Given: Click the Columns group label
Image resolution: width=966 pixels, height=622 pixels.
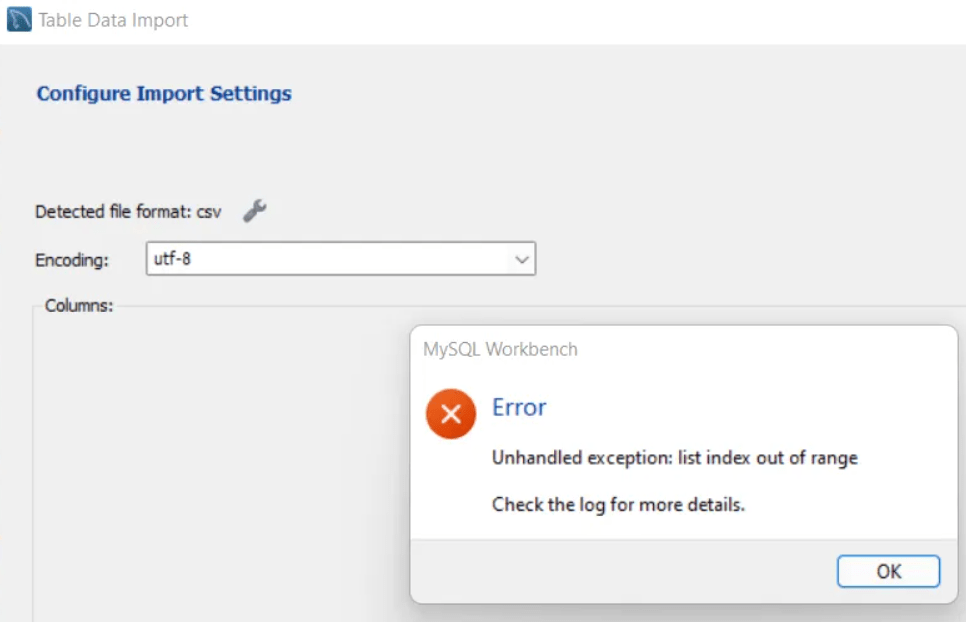Looking at the screenshot, I should pyautogui.click(x=79, y=306).
